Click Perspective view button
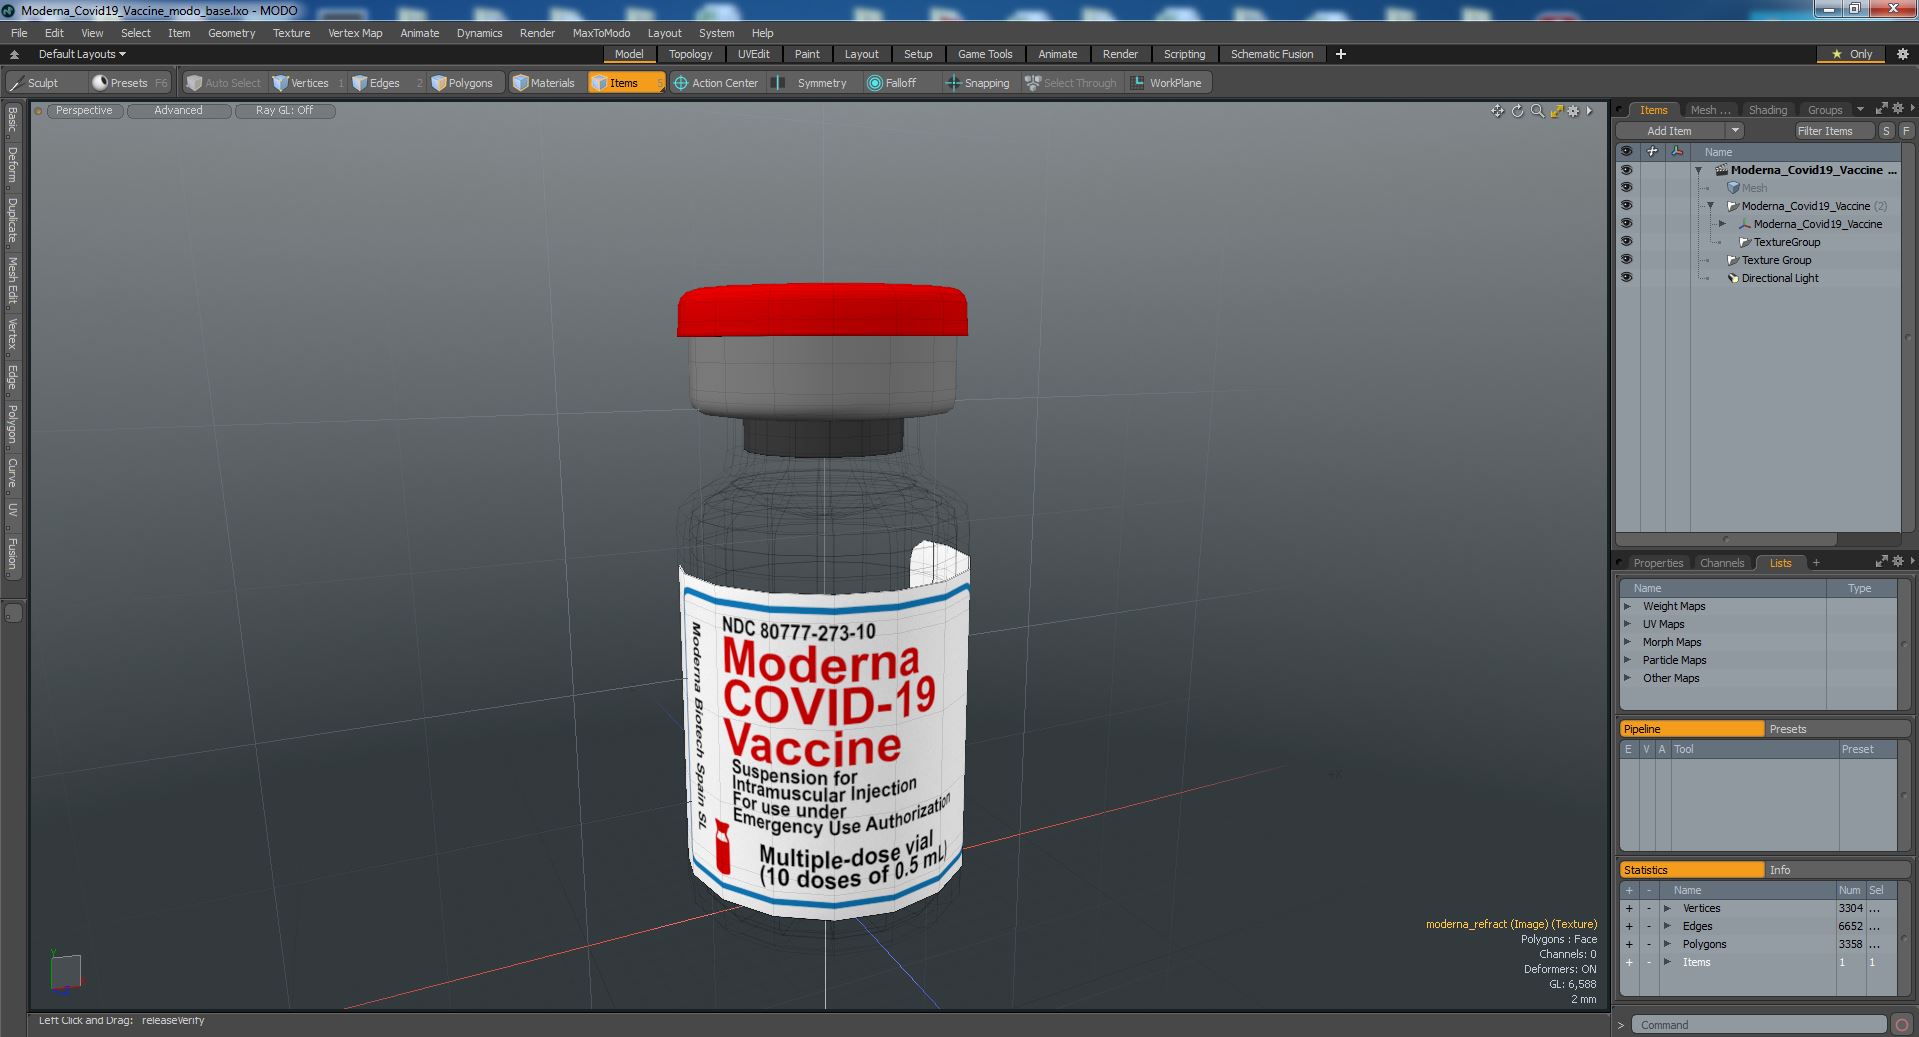 click(84, 111)
